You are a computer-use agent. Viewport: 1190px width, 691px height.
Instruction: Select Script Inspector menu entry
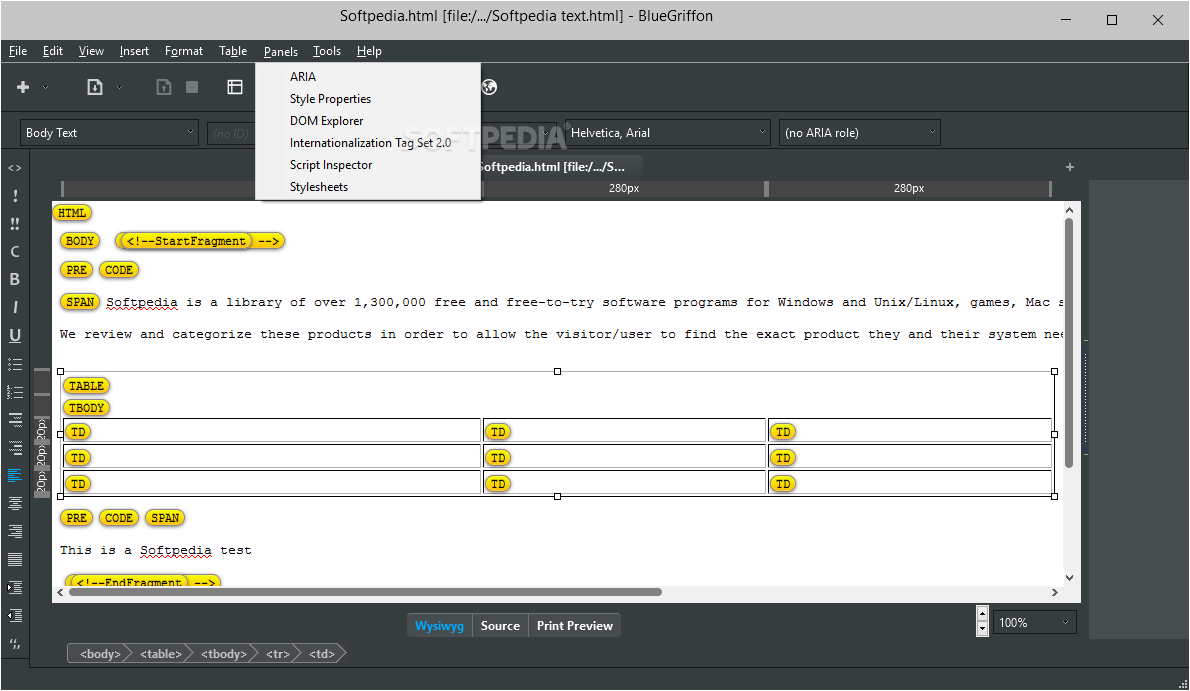(368, 165)
